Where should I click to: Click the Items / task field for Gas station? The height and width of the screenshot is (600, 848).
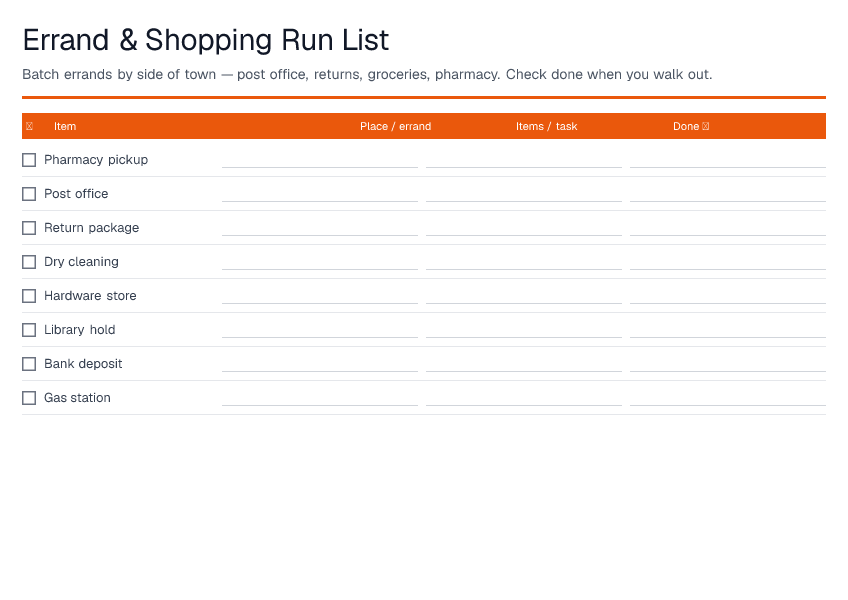coord(524,399)
